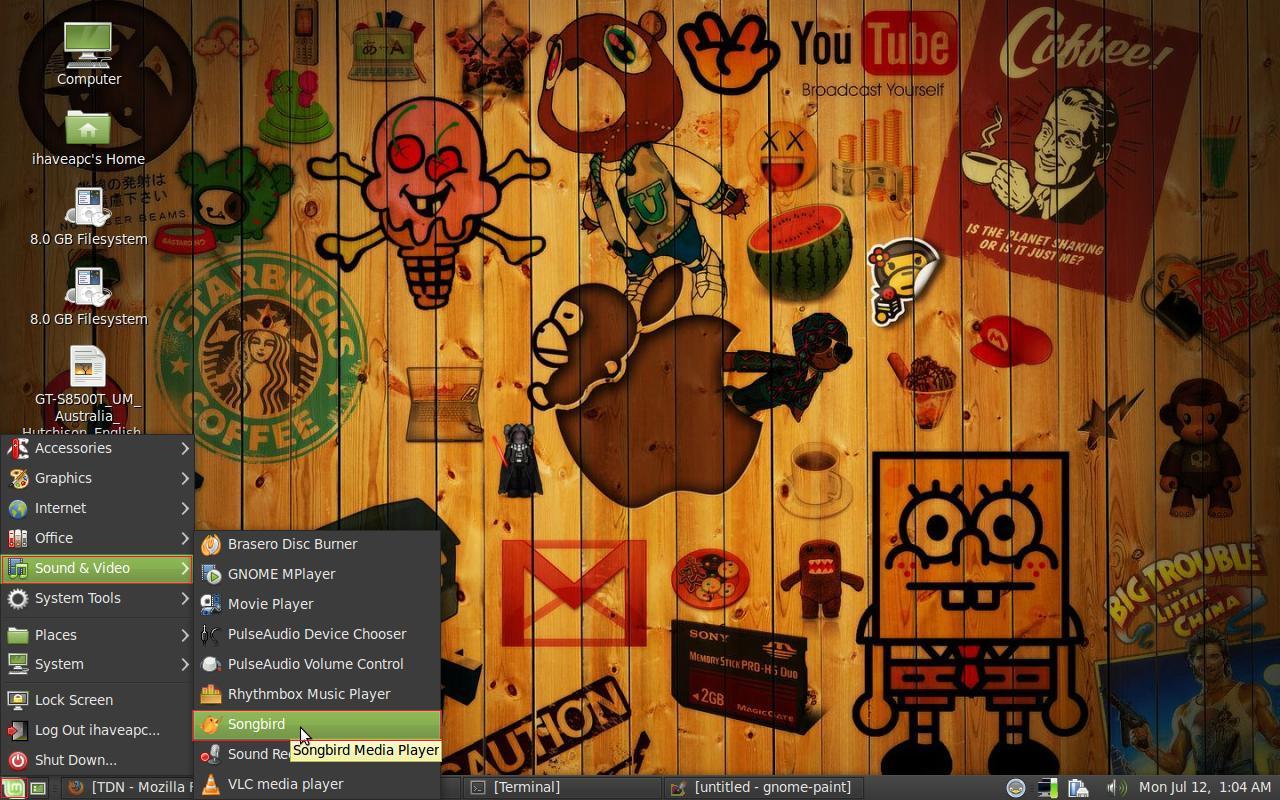Image resolution: width=1280 pixels, height=800 pixels.
Task: Click the Internet globe icon
Action: pos(17,508)
